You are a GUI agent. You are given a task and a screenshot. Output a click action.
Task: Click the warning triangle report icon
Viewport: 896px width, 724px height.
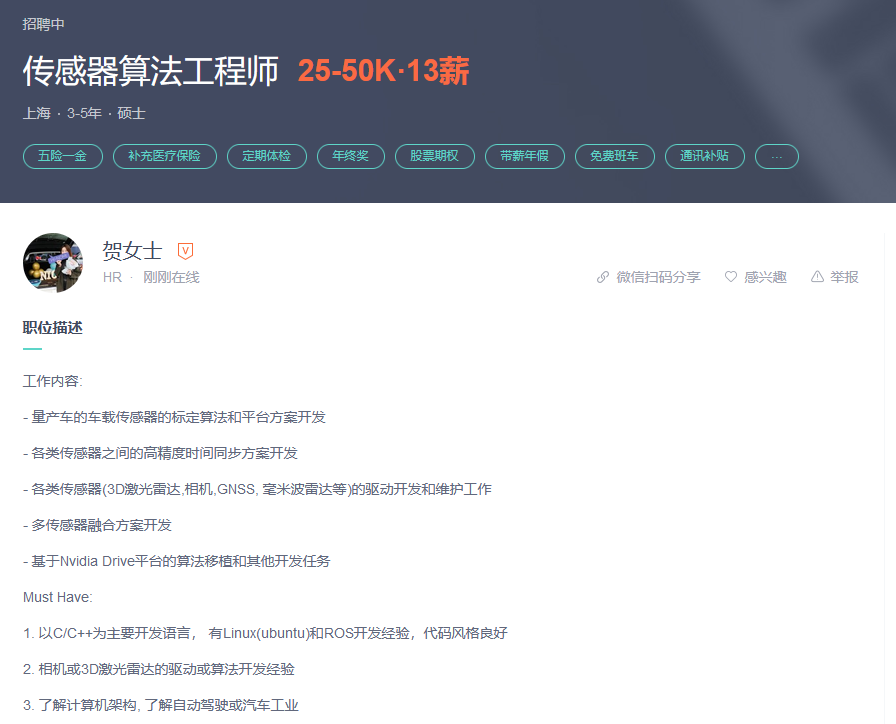817,277
